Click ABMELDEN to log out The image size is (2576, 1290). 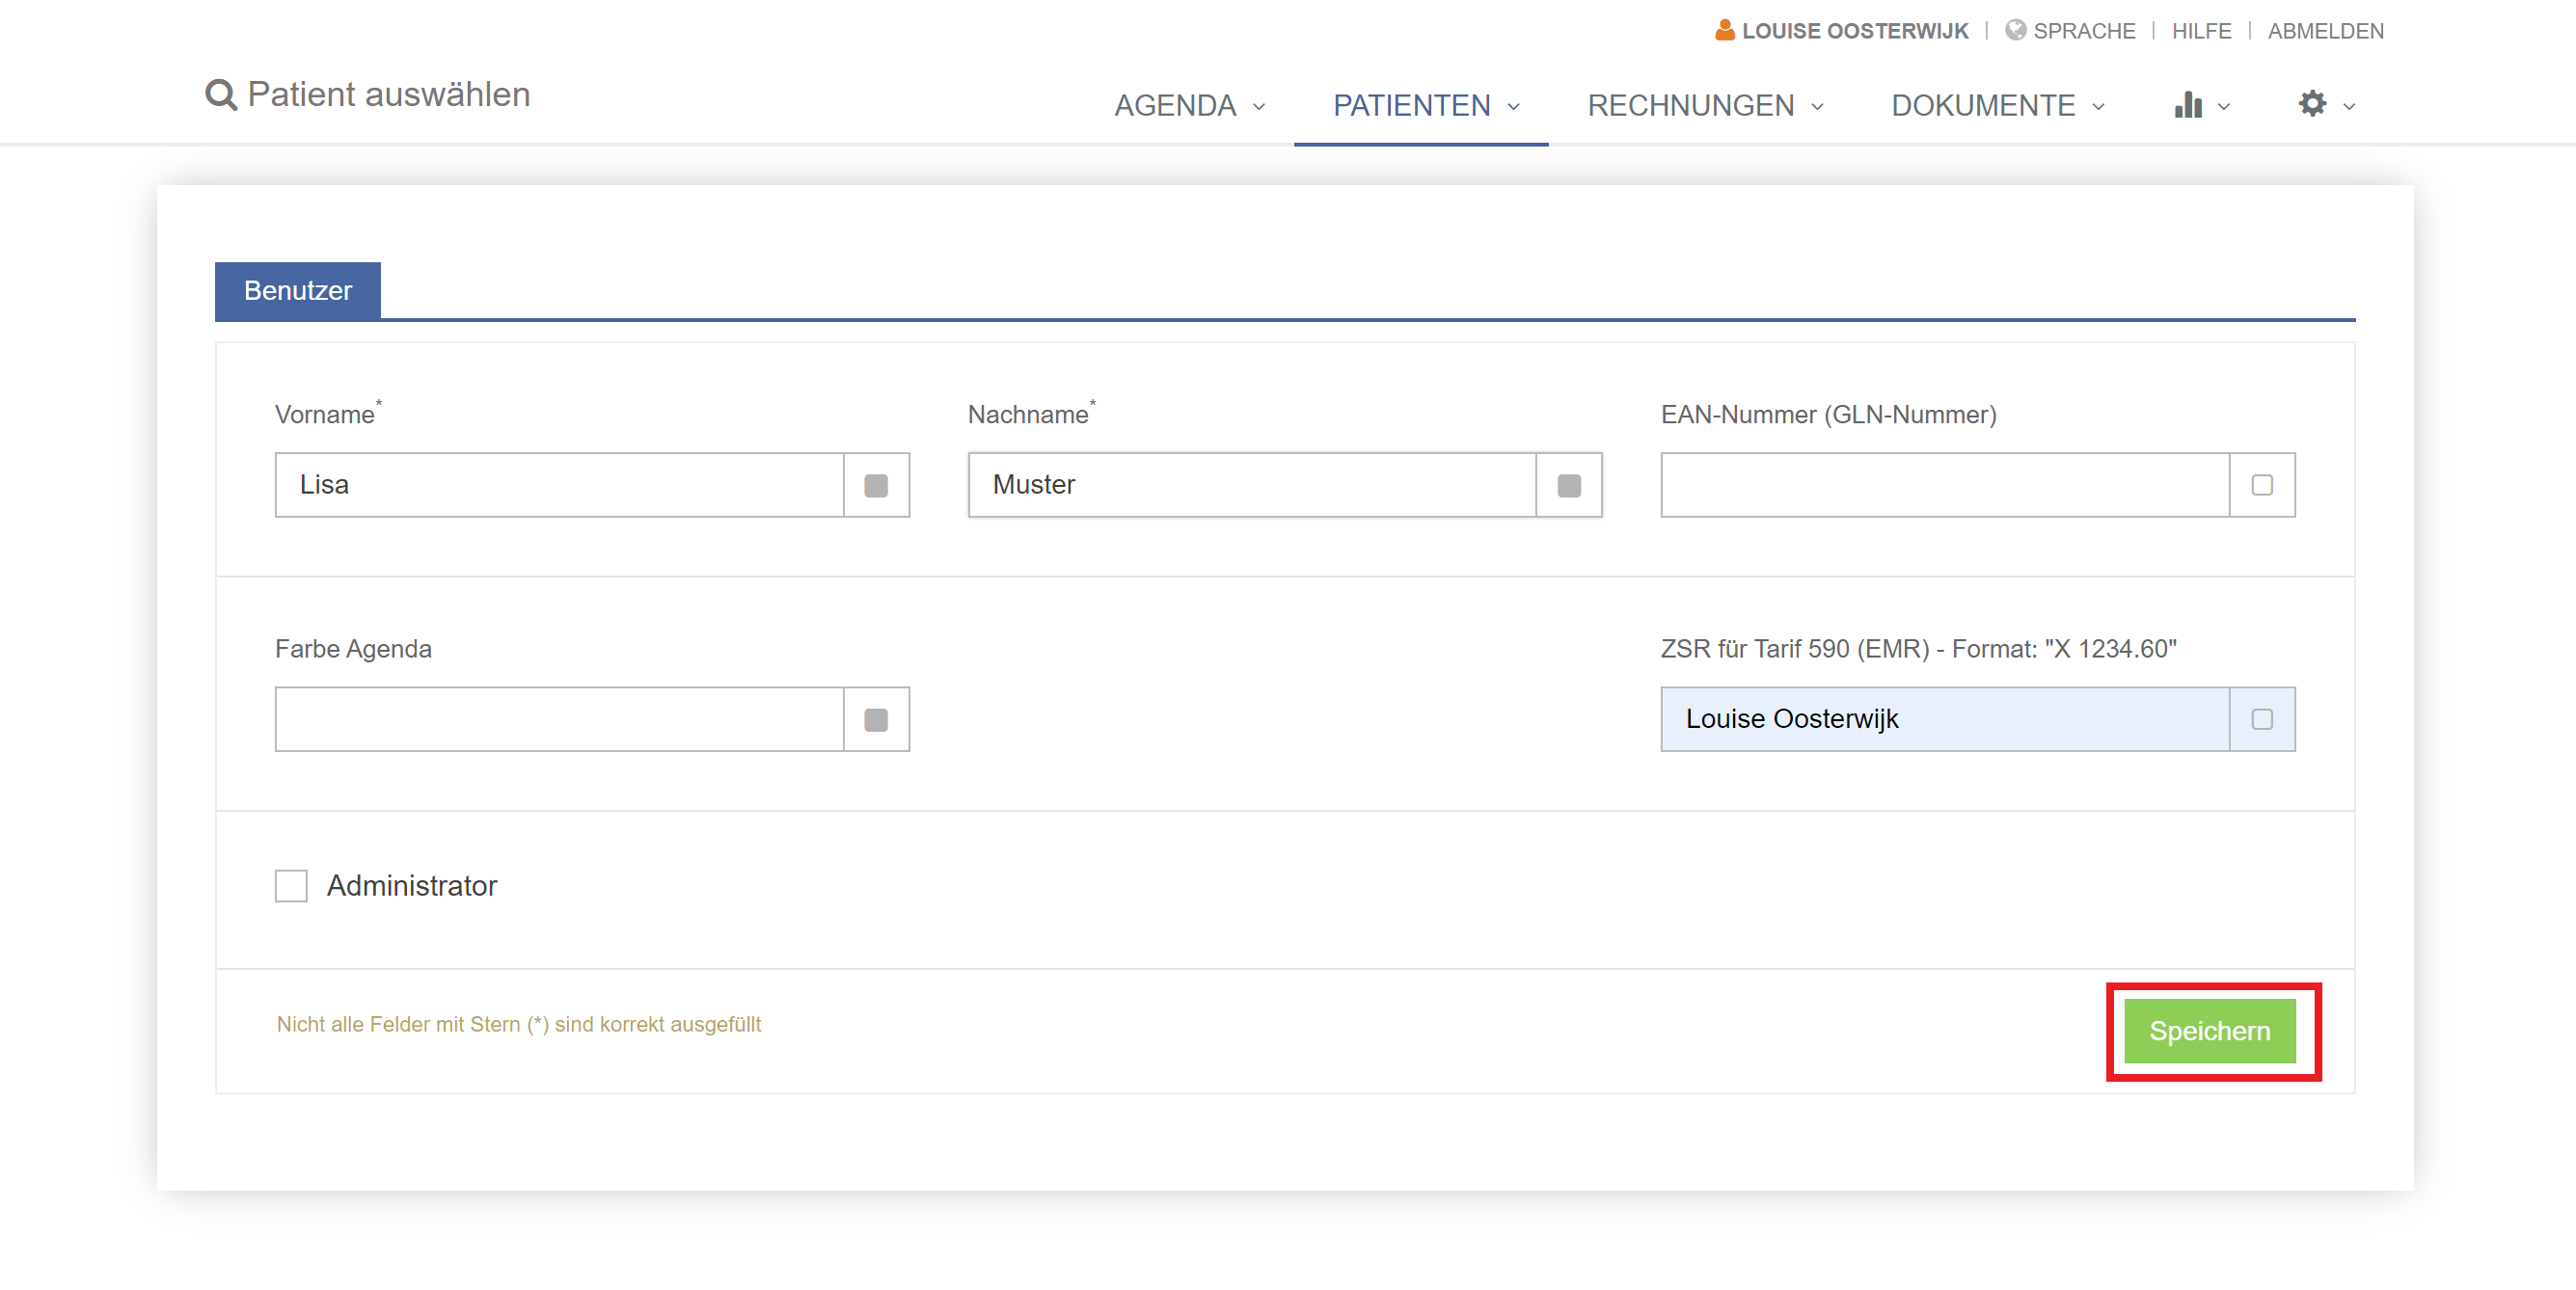point(2325,31)
